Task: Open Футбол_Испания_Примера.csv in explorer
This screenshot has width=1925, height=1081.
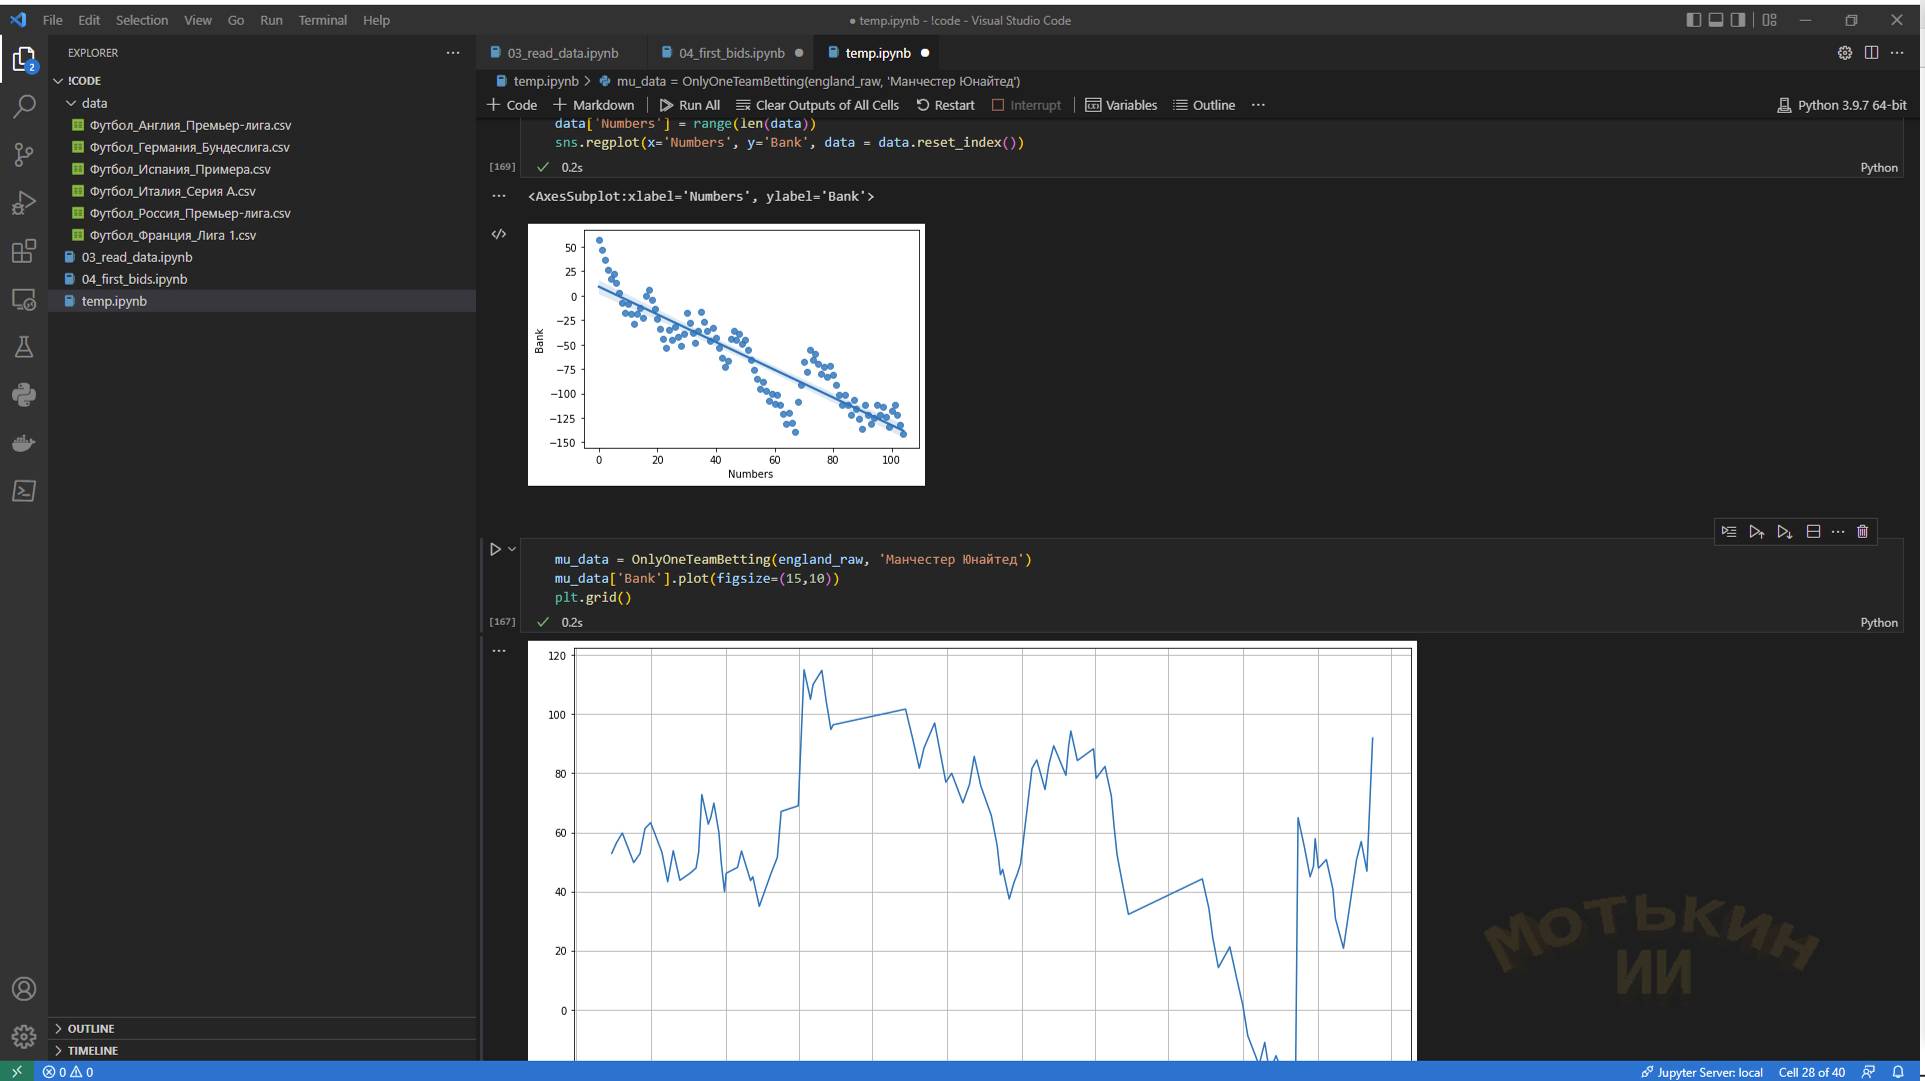Action: (x=180, y=169)
